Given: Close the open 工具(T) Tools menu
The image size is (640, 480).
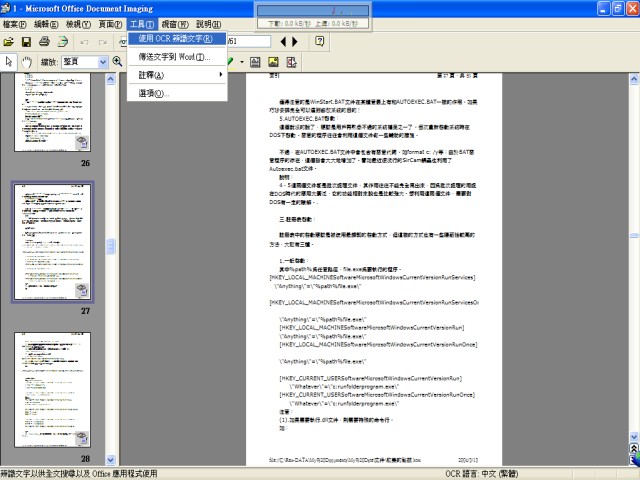Looking at the screenshot, I should (x=141, y=24).
